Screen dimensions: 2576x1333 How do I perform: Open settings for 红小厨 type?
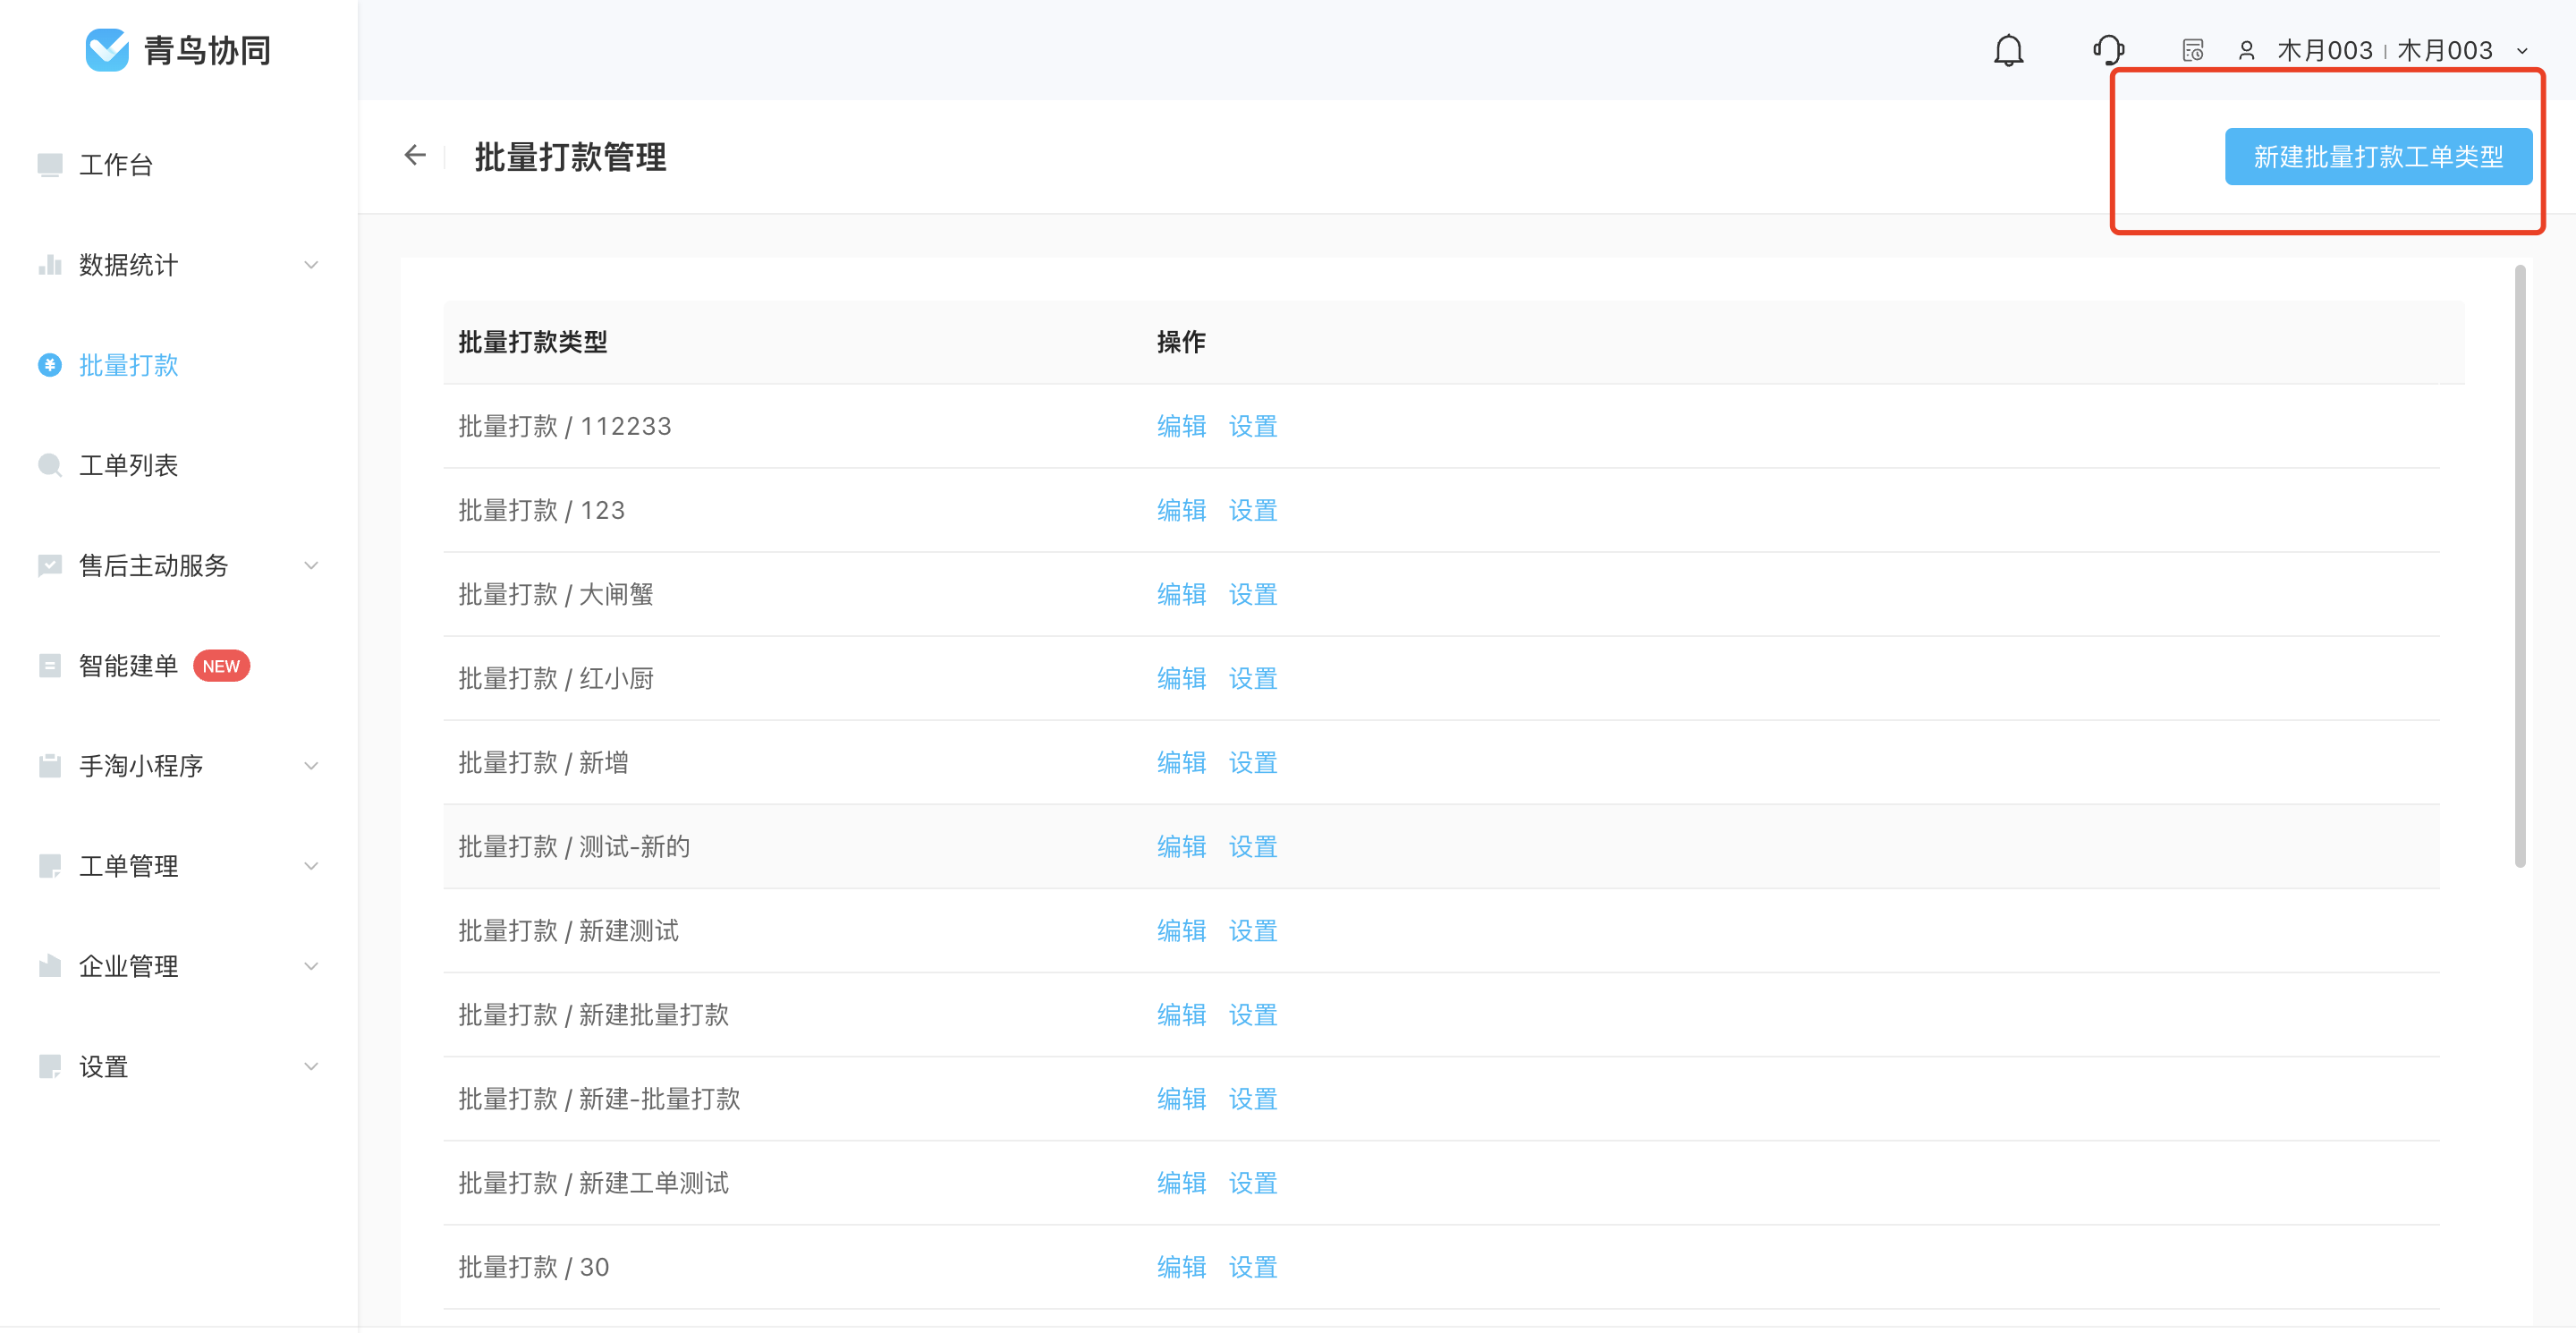[1253, 678]
